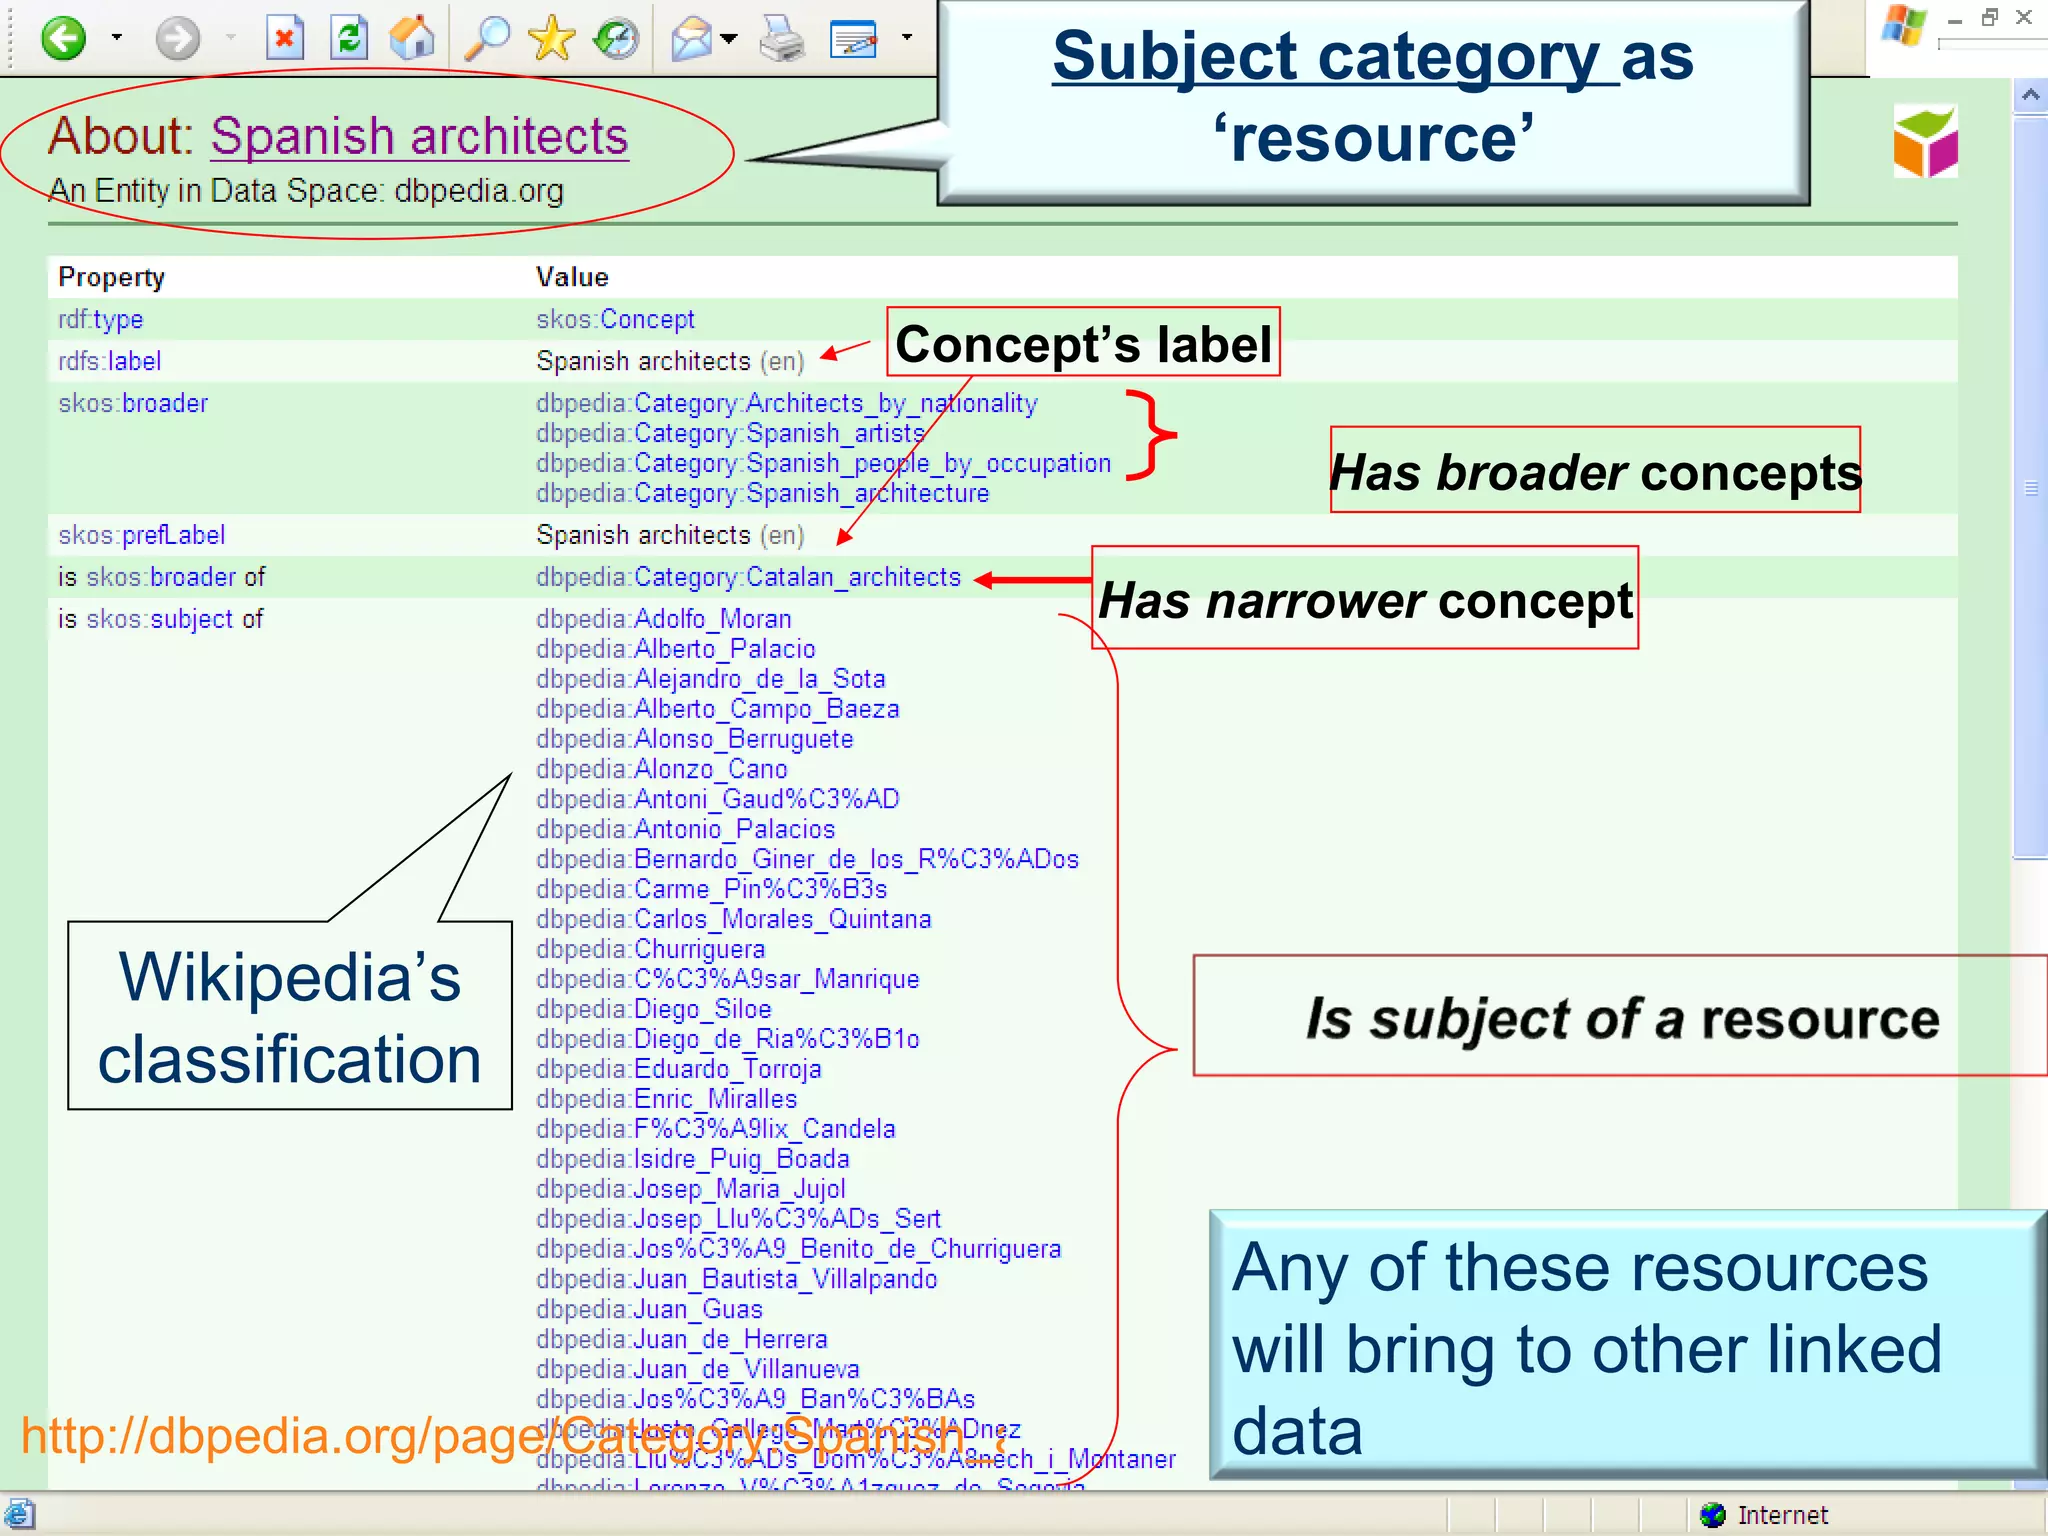Open dbpedia:Adolfo_Moran link
2048x1536 pixels.
tap(663, 619)
